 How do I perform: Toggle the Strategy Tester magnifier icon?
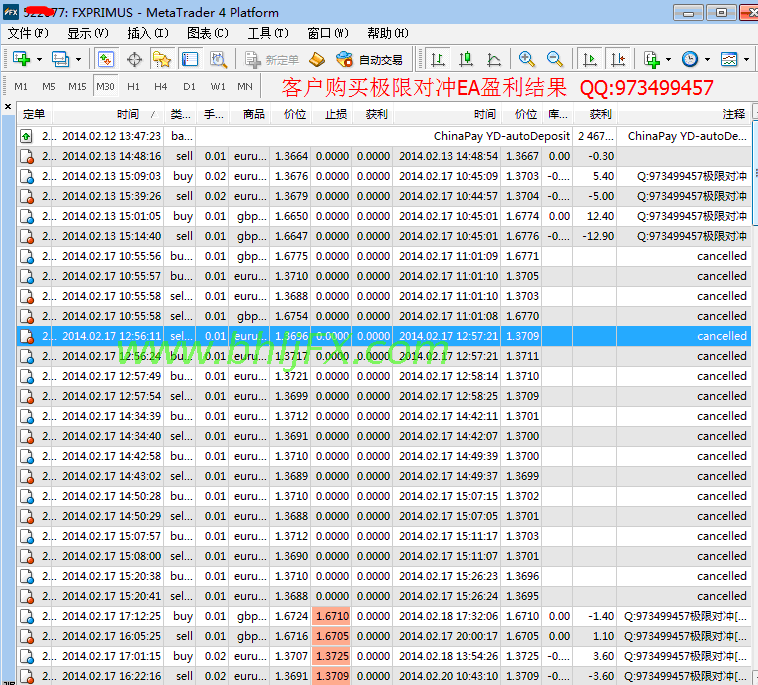[x=219, y=59]
